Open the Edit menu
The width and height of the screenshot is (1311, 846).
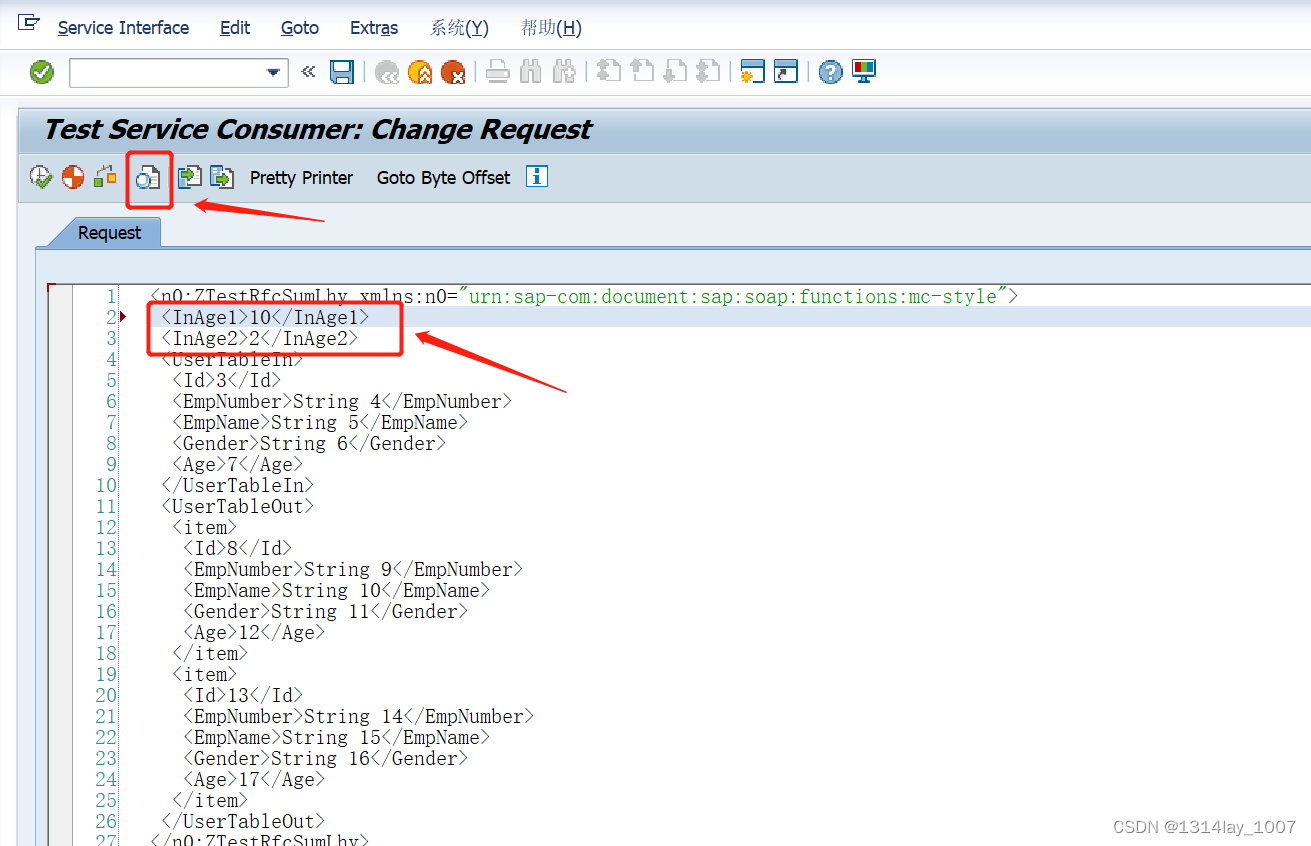pyautogui.click(x=235, y=28)
